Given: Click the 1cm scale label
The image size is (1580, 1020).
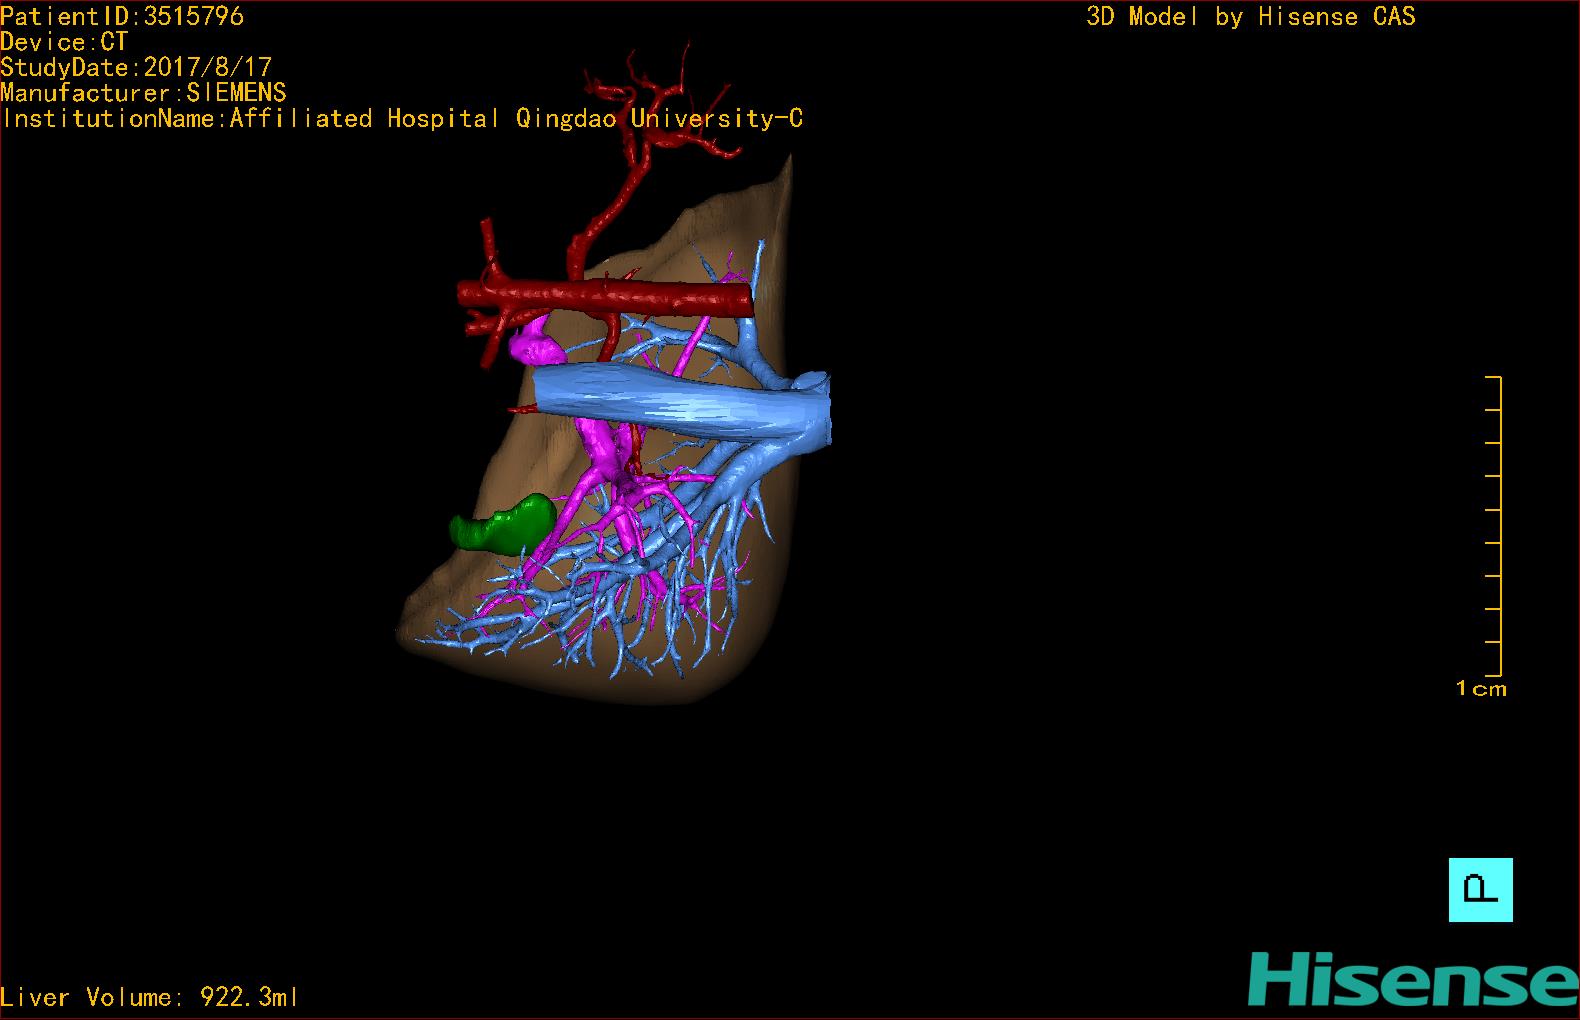Looking at the screenshot, I should click(1480, 688).
